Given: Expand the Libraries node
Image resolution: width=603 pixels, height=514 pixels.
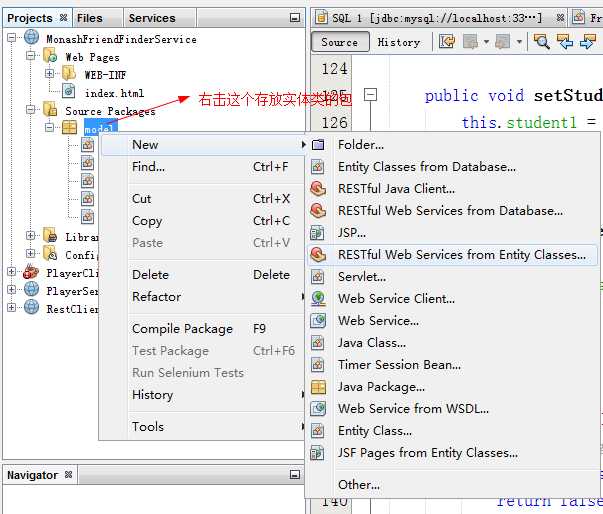Looking at the screenshot, I should (x=30, y=235).
